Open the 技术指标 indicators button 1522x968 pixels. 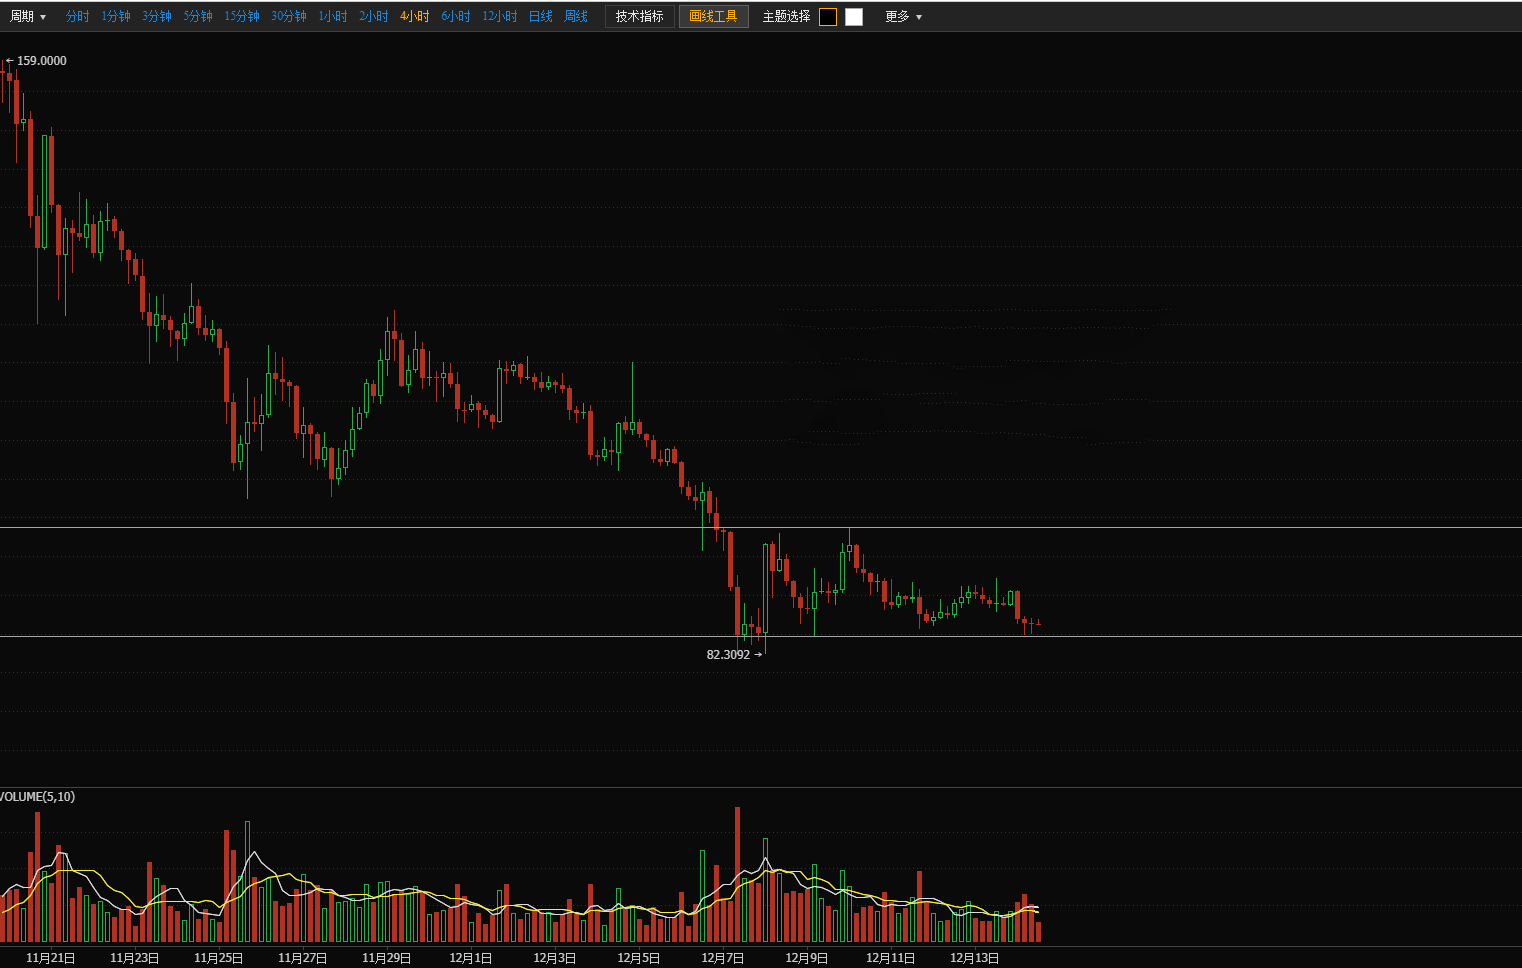click(640, 17)
